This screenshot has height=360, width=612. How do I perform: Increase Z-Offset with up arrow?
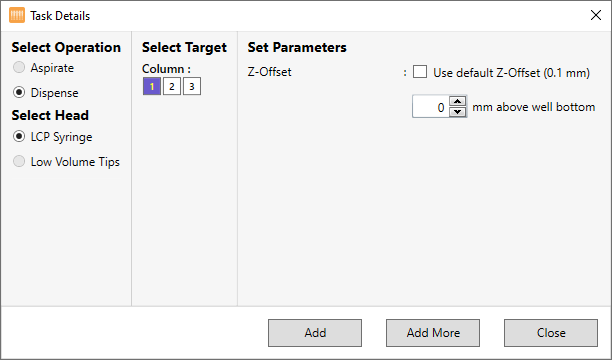(x=457, y=101)
